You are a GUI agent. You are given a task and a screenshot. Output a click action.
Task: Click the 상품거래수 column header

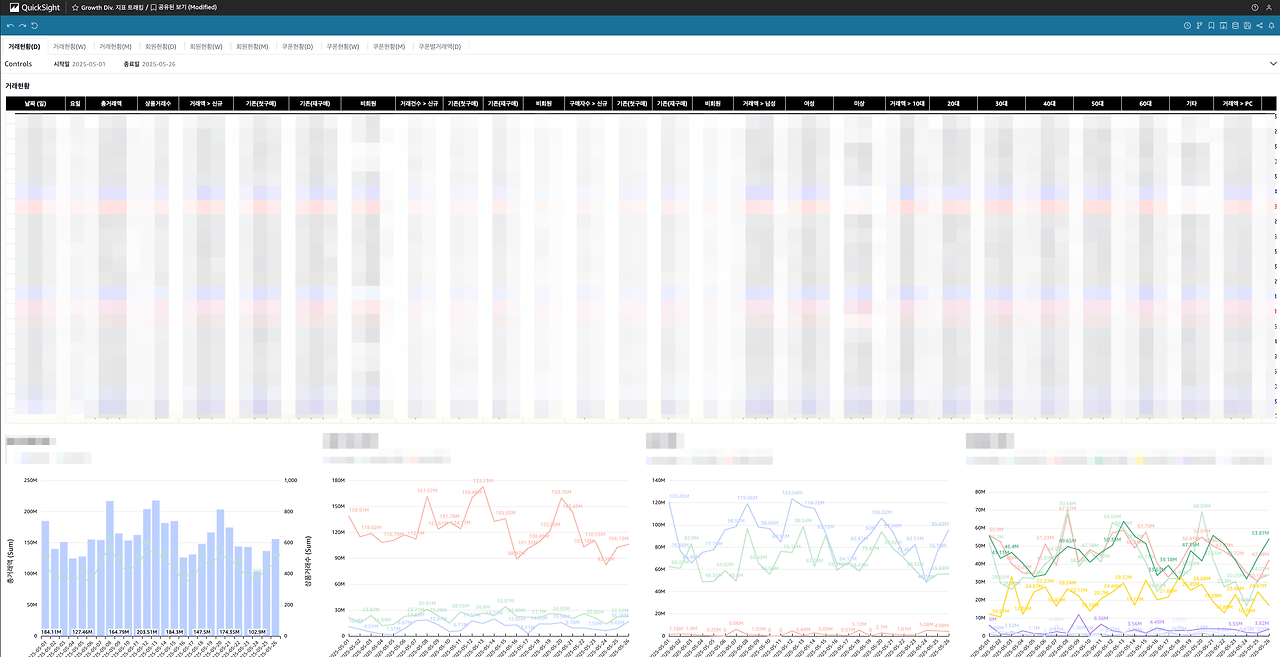(x=157, y=103)
